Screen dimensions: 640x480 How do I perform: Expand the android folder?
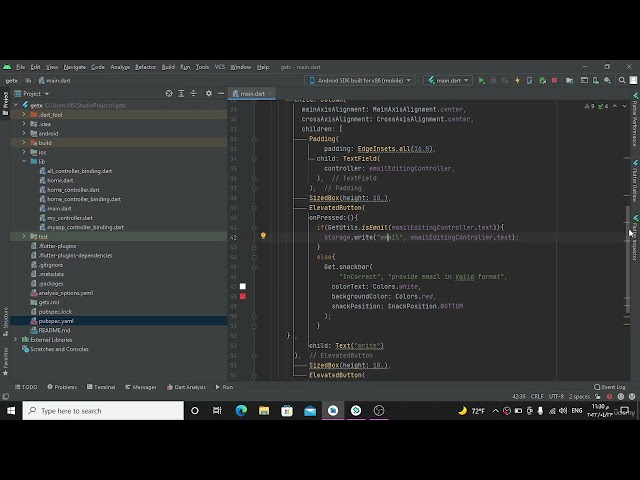[25, 133]
